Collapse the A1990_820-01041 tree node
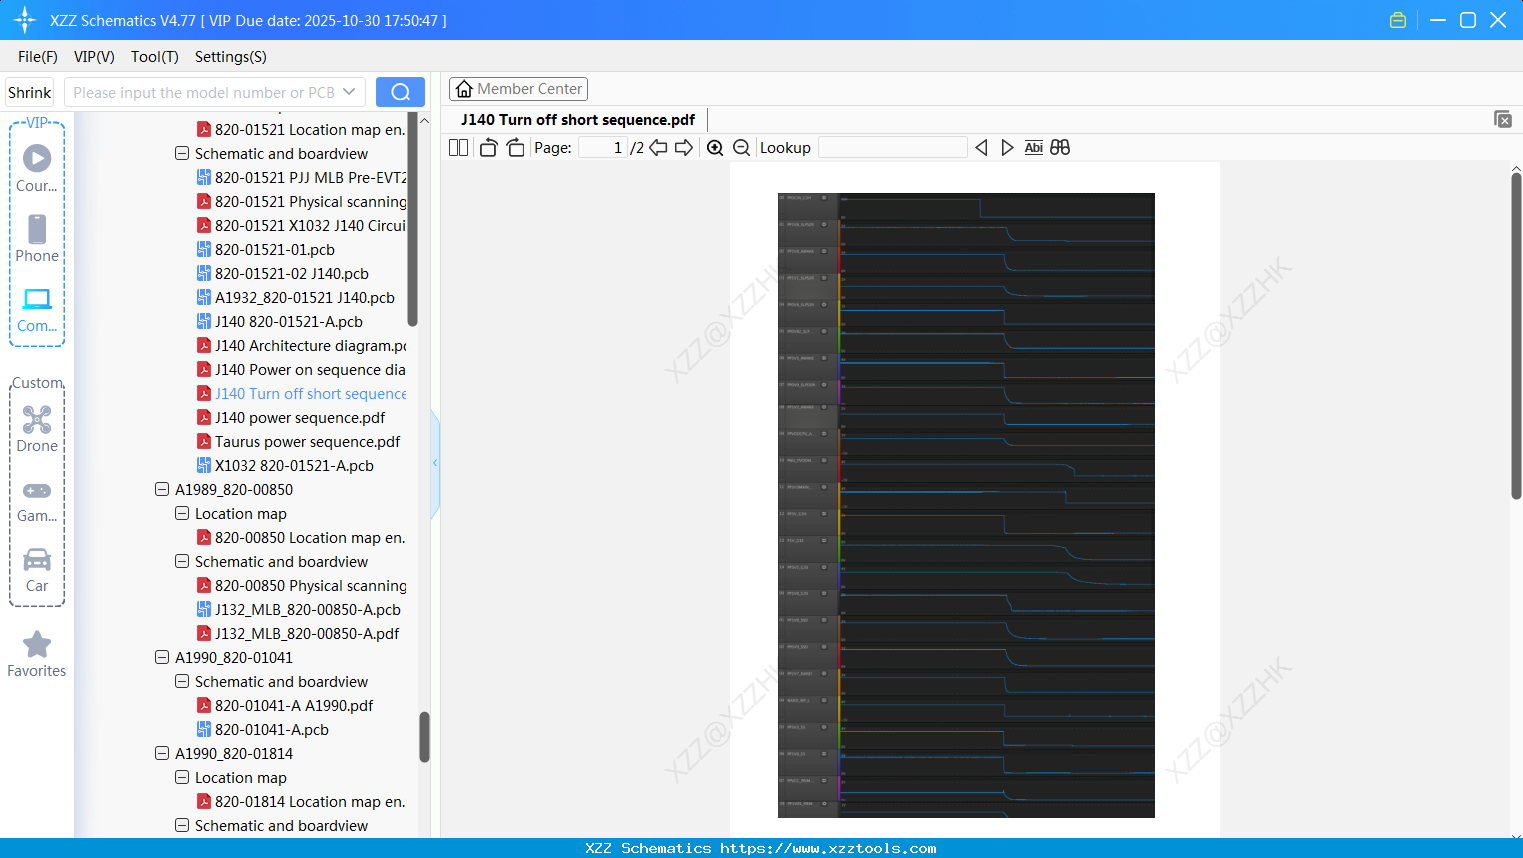Screen dimensions: 1523x858 [x=162, y=657]
